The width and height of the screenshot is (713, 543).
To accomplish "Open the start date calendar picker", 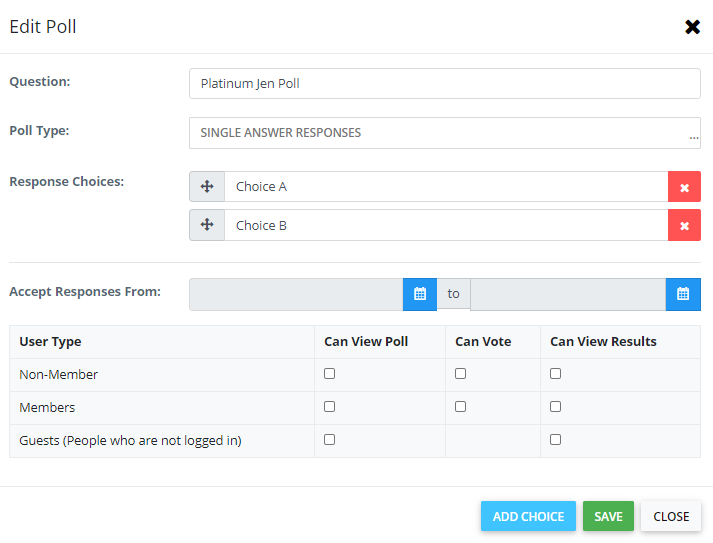I will pyautogui.click(x=420, y=294).
